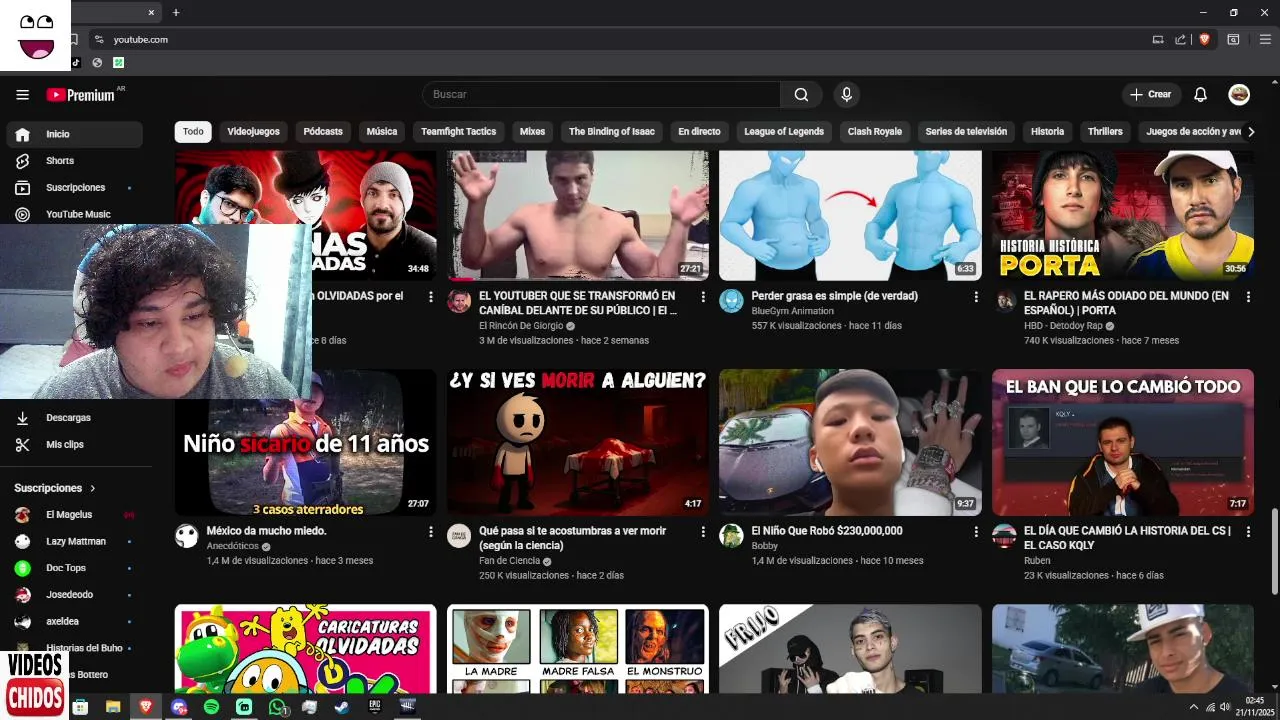Open Spotify from the taskbar
Image resolution: width=1280 pixels, height=720 pixels.
click(211, 706)
